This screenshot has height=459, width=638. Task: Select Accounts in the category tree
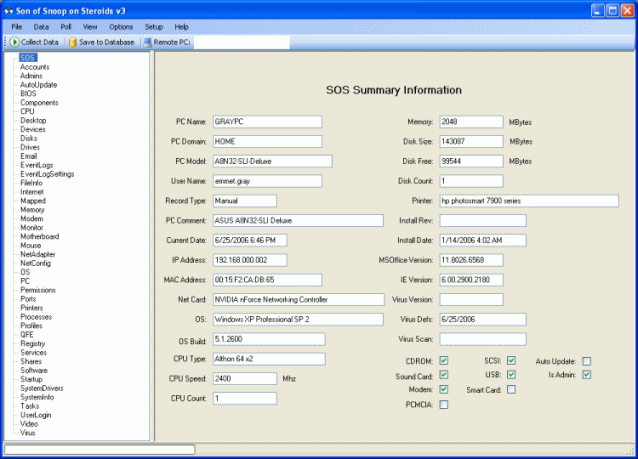[x=34, y=67]
